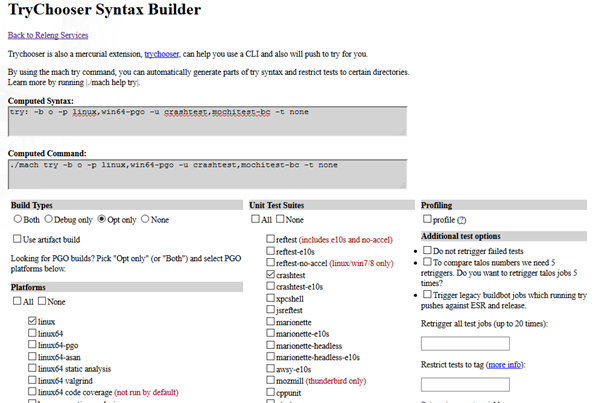Open the profile help question mark link
The image size is (596, 403).
coord(461,220)
